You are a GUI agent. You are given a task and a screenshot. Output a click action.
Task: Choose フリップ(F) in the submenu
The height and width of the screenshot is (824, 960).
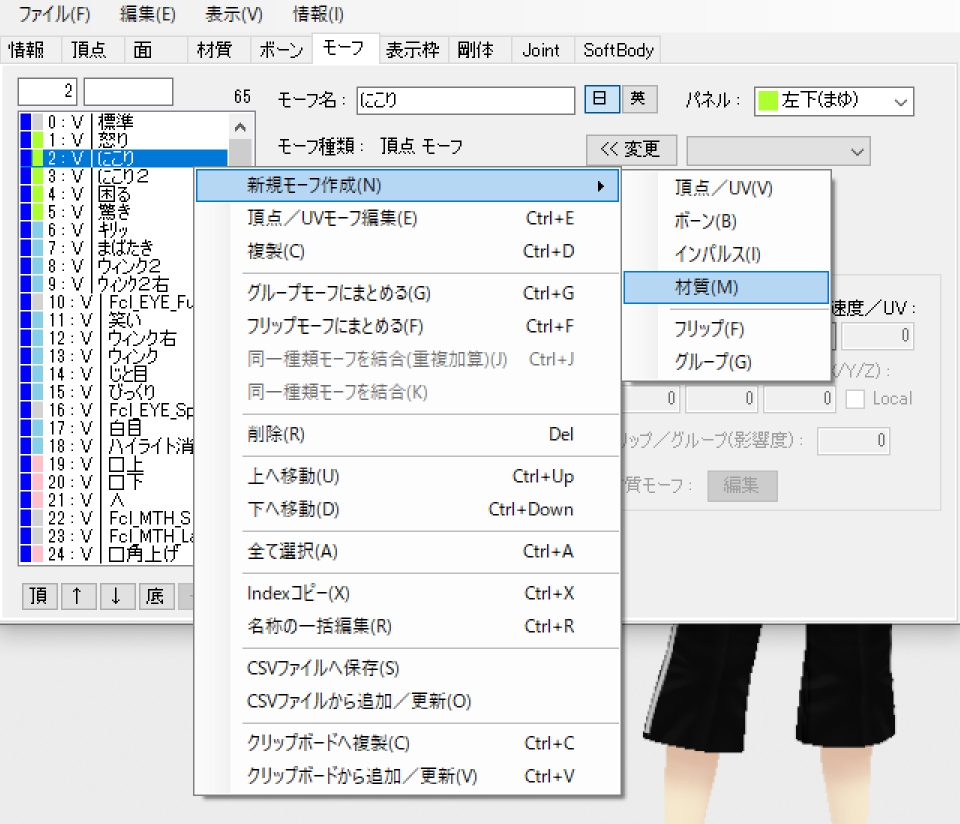click(726, 329)
